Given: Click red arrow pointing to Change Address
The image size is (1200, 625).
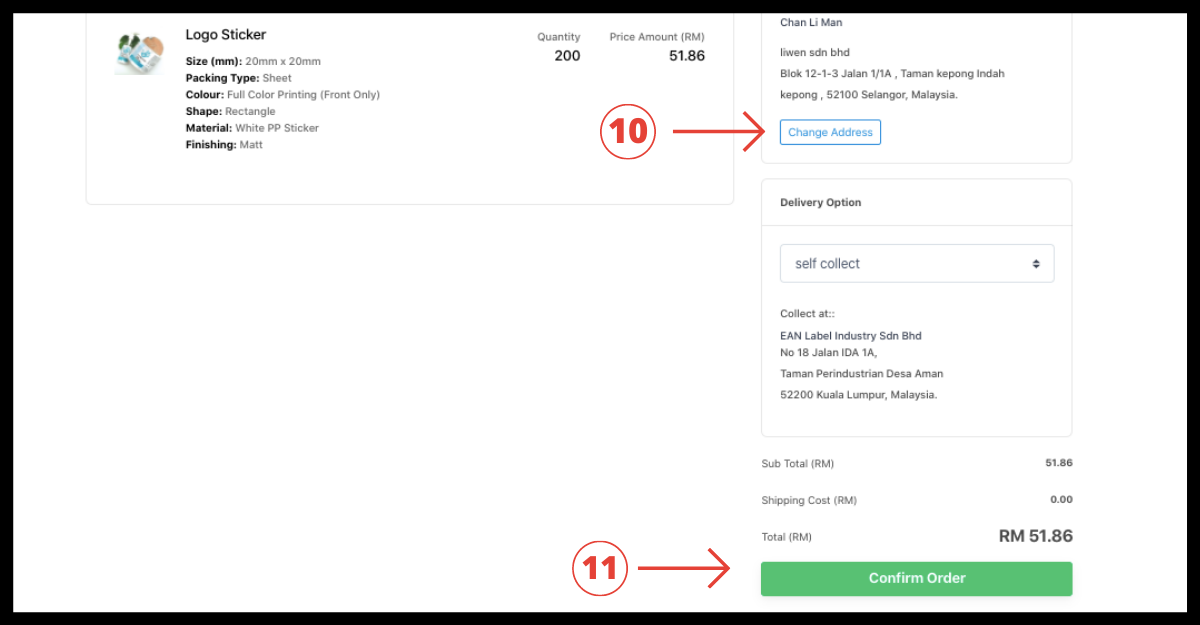Looking at the screenshot, I should (x=716, y=132).
